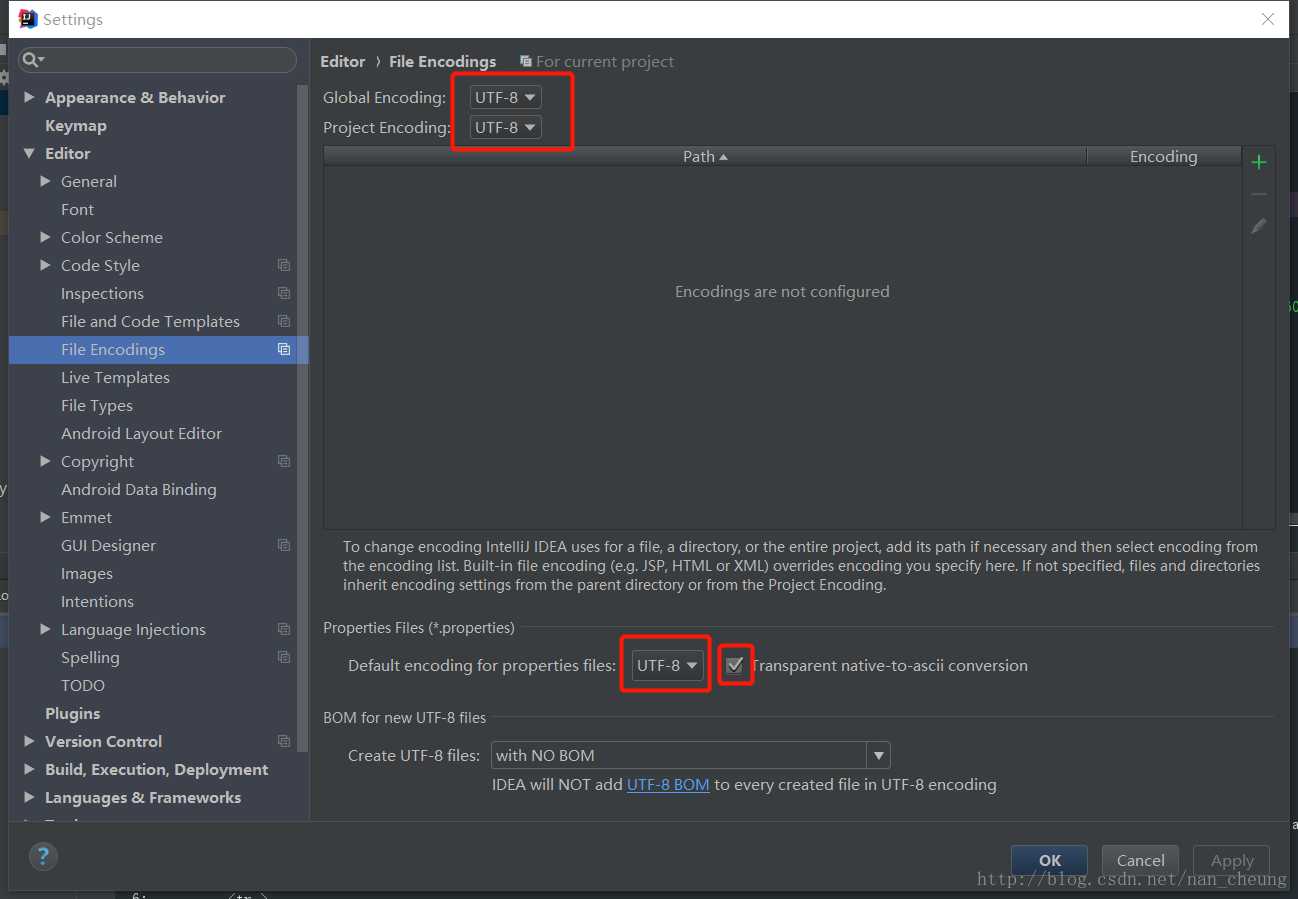Click the green plus add encoding icon
Viewport: 1298px width, 899px height.
pyautogui.click(x=1259, y=162)
